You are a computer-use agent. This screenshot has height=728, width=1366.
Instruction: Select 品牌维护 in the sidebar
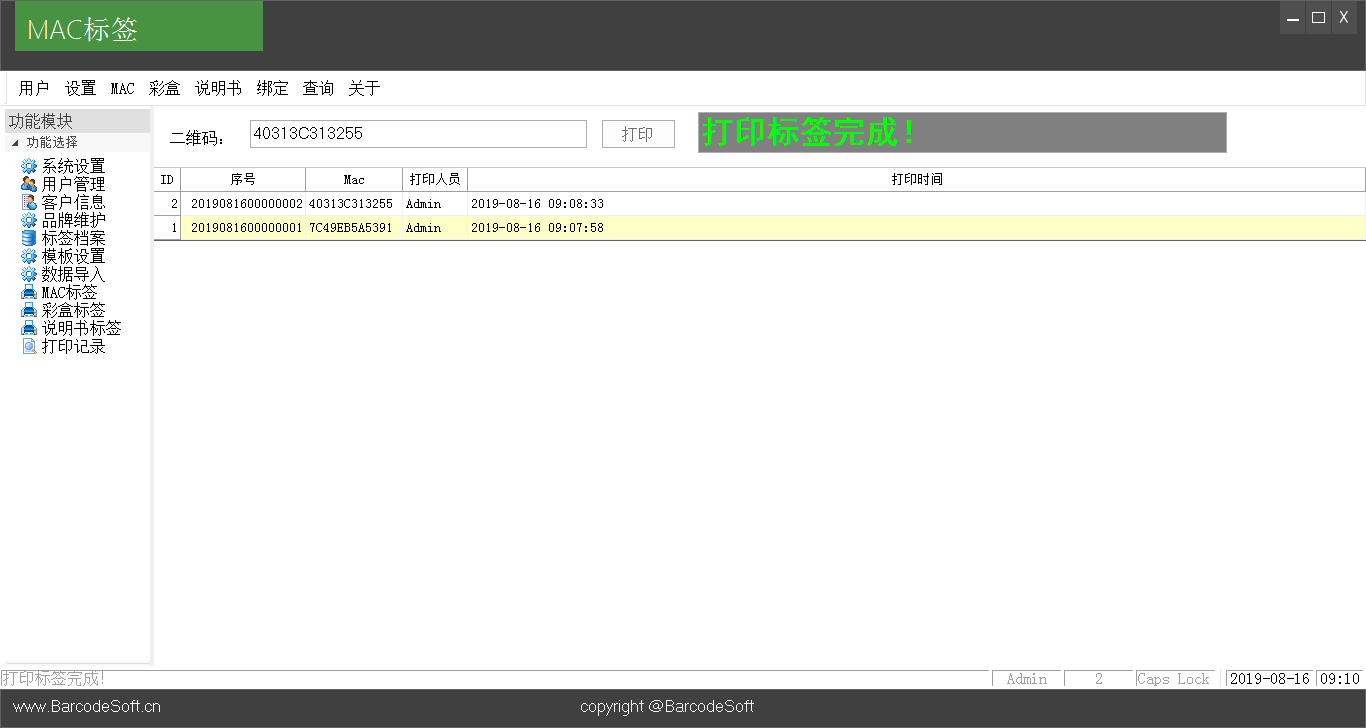pos(73,220)
